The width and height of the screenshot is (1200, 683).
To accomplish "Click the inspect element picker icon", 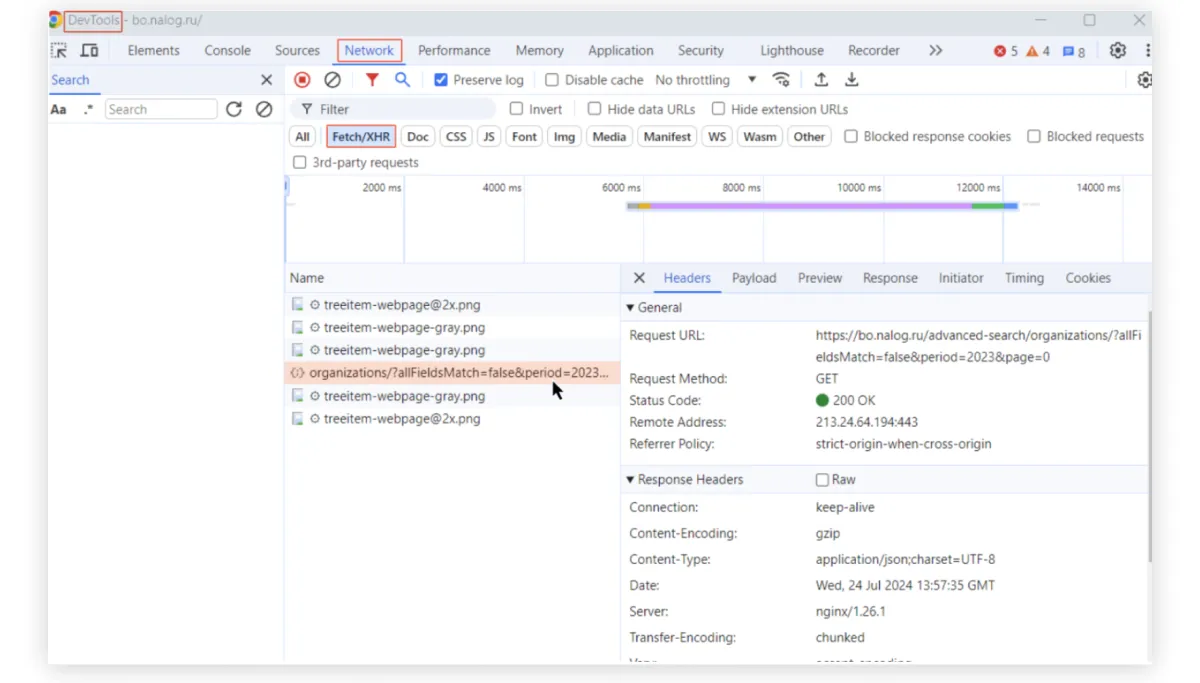I will point(59,51).
